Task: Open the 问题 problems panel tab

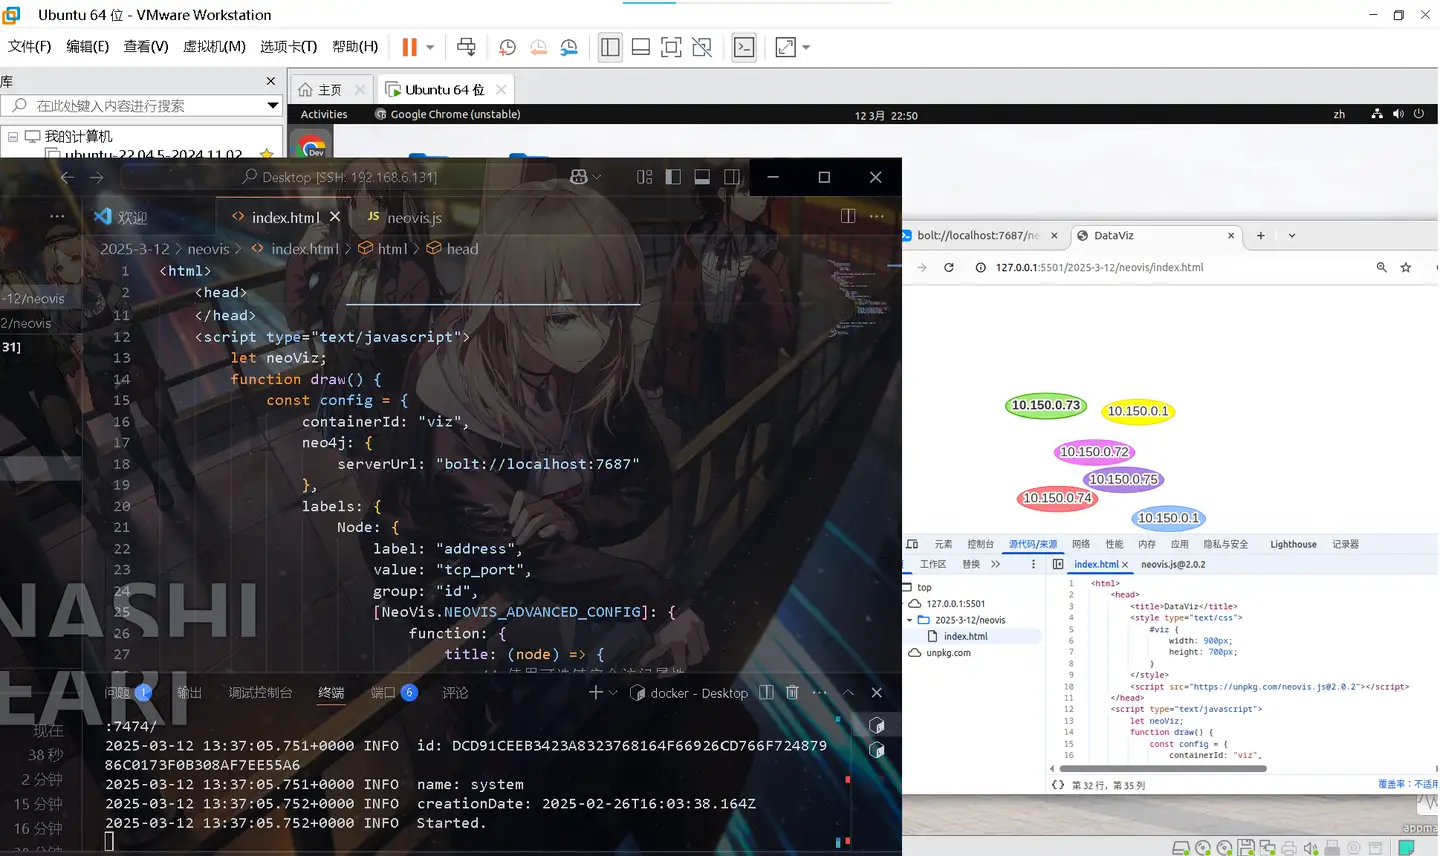Action: [118, 693]
